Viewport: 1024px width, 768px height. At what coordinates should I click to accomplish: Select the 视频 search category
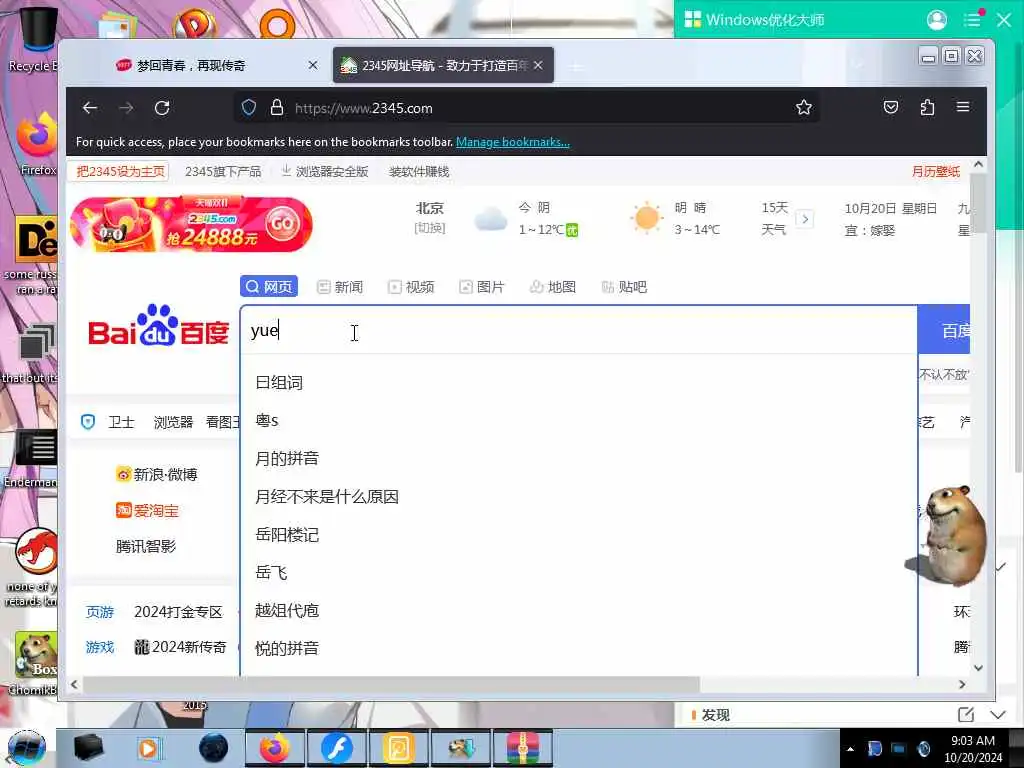coord(411,287)
